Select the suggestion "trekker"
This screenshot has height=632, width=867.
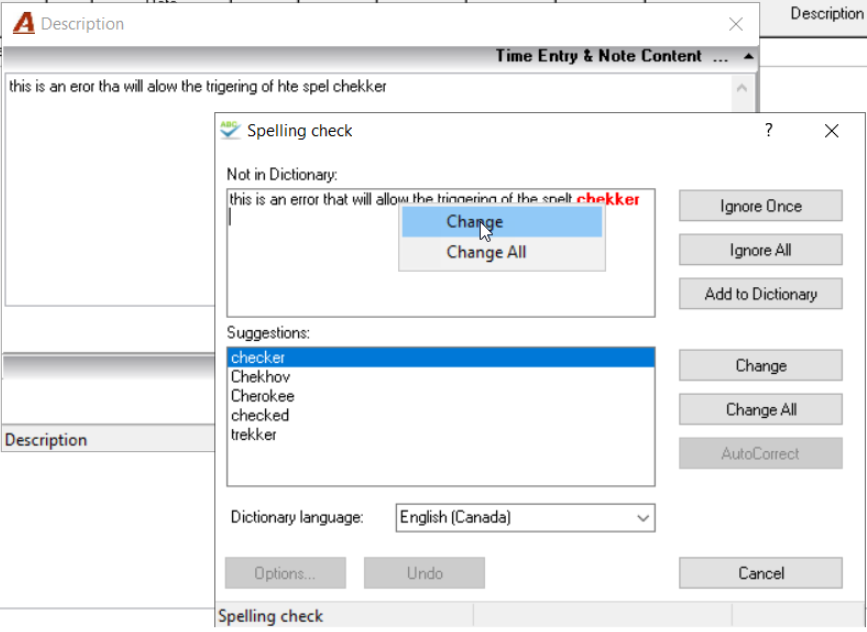(441, 435)
